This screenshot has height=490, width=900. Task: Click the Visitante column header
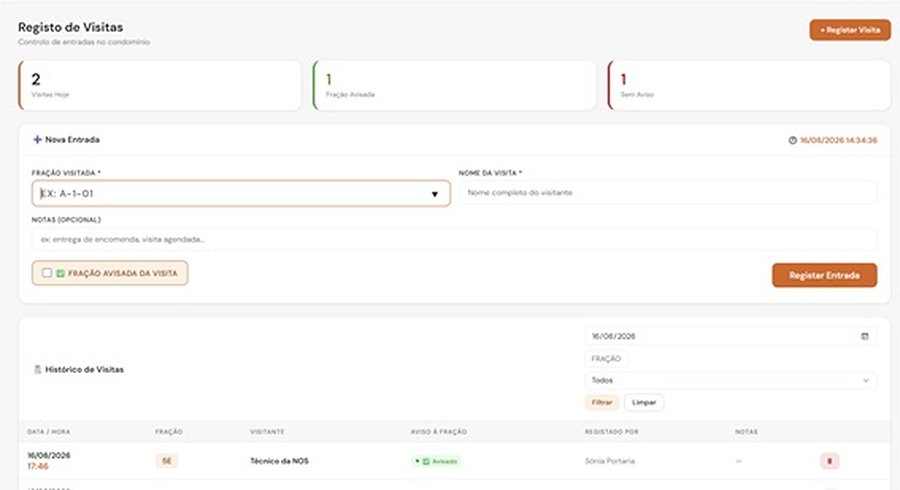click(267, 431)
